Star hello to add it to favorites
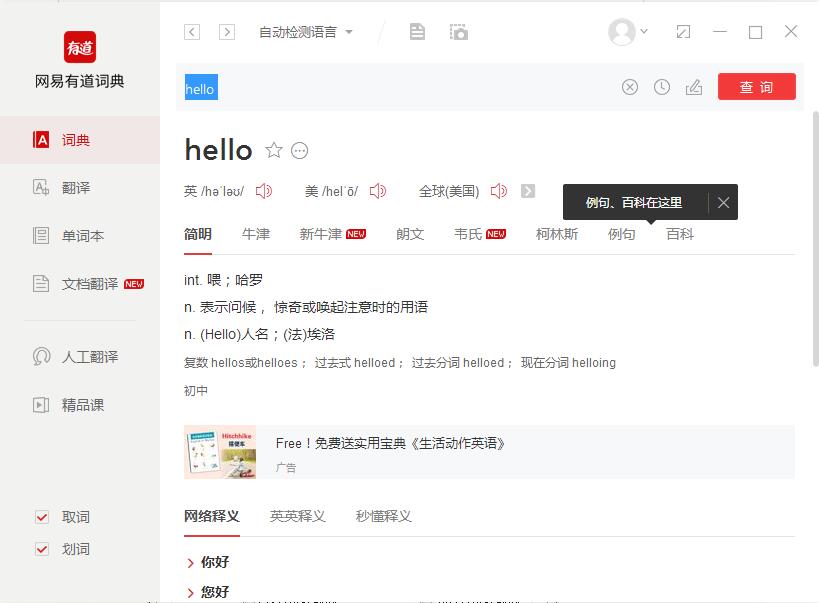 point(273,150)
